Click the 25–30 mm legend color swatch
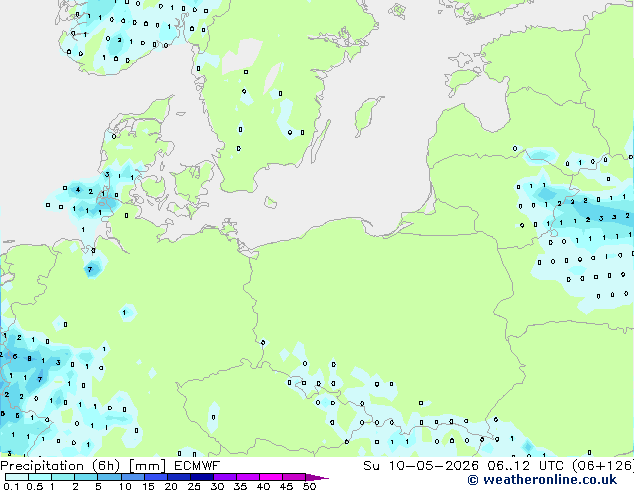The image size is (634, 490). tap(202, 477)
